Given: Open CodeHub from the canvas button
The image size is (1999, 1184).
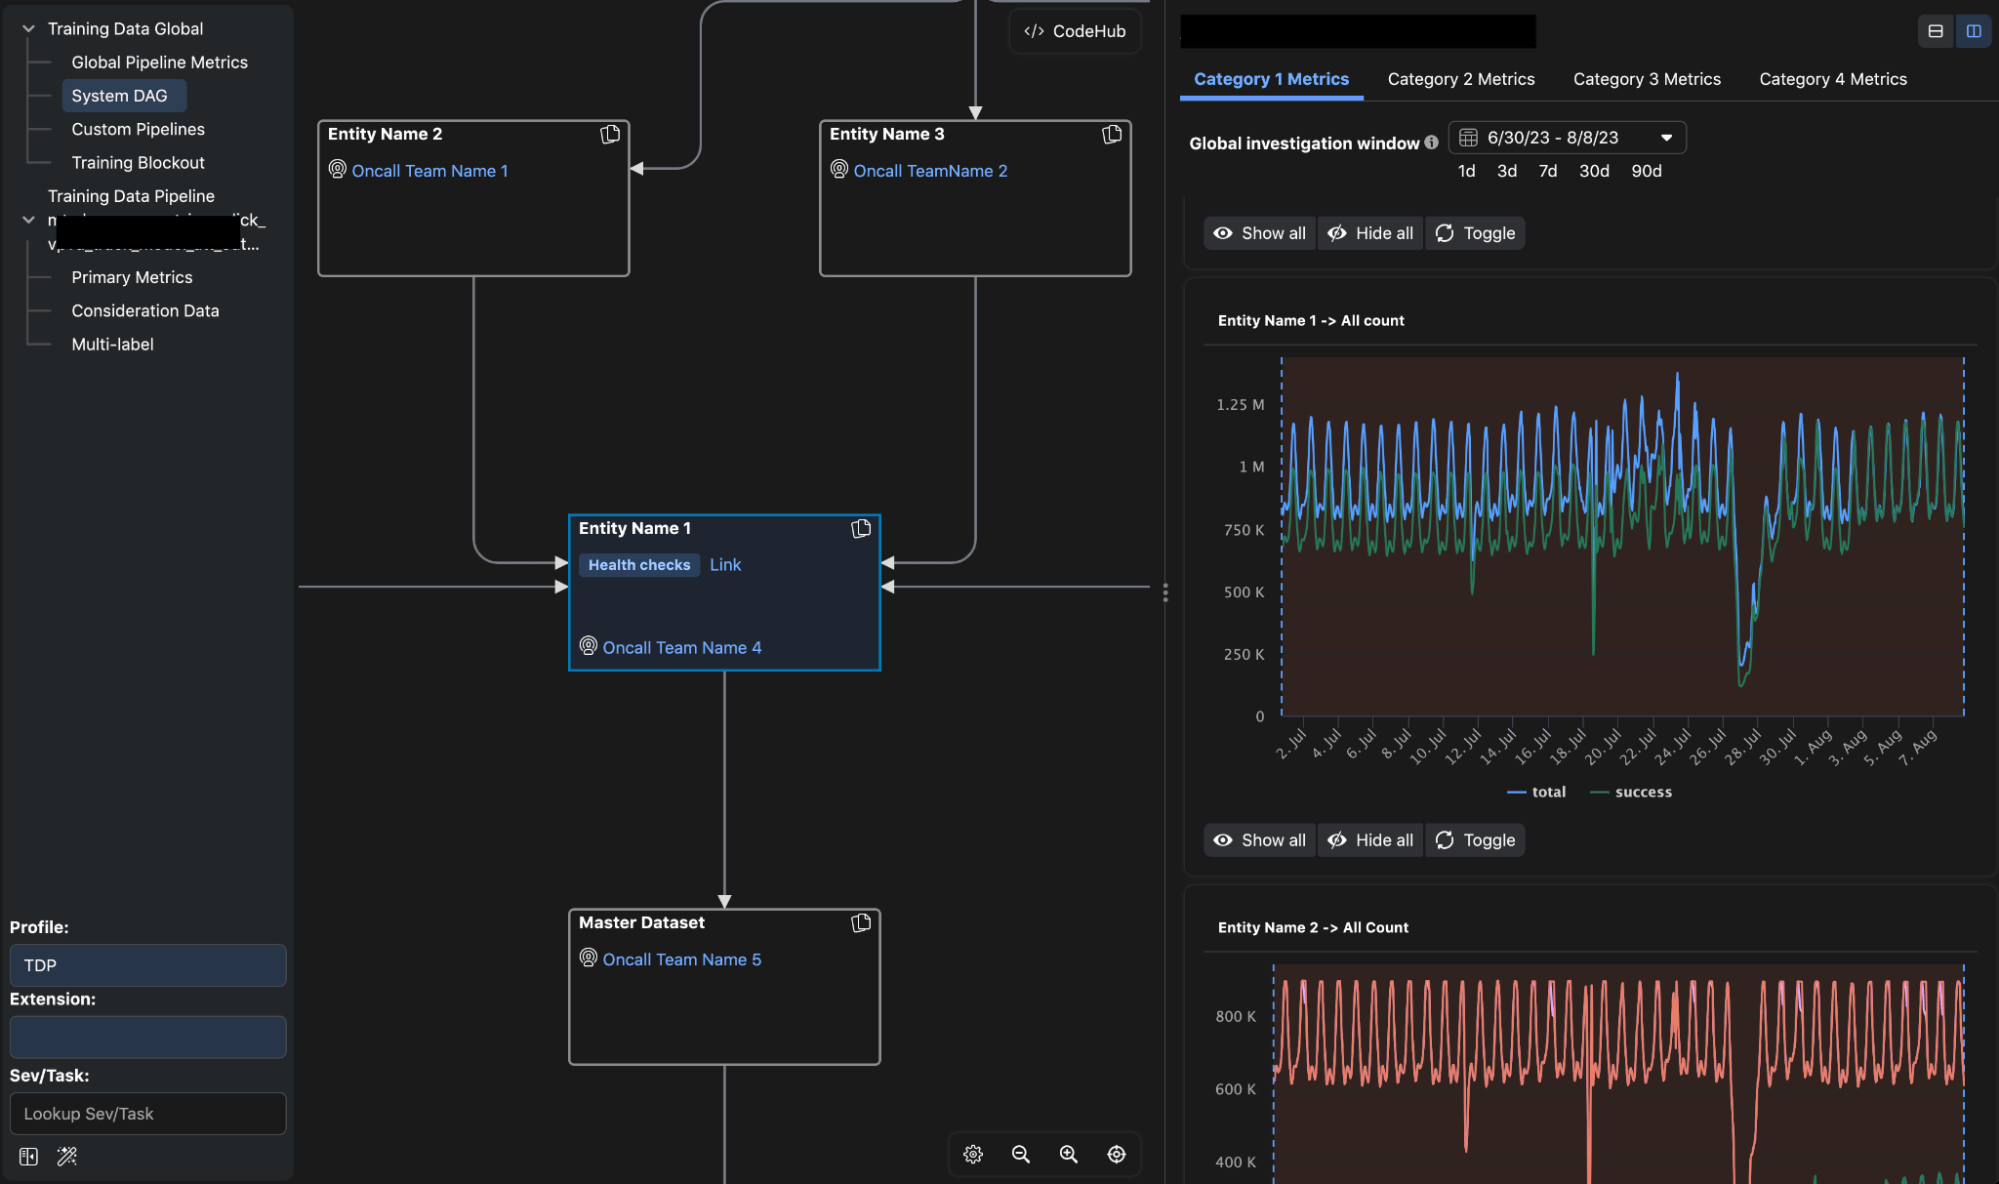Looking at the screenshot, I should coord(1074,31).
